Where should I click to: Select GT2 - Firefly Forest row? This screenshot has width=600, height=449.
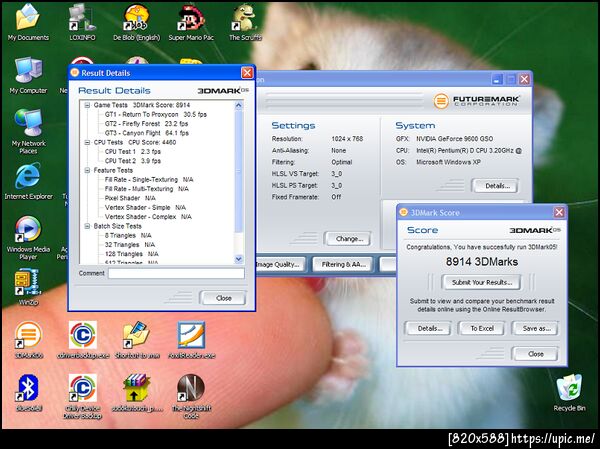[x=147, y=124]
